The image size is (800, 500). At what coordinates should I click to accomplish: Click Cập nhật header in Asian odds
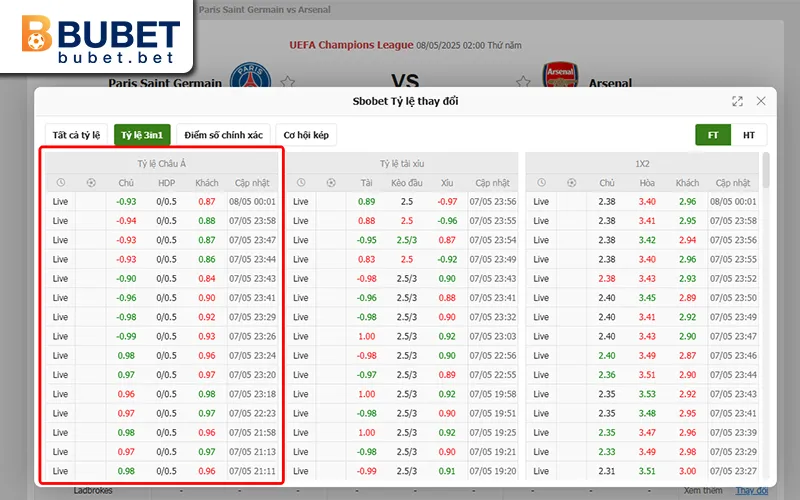(252, 183)
